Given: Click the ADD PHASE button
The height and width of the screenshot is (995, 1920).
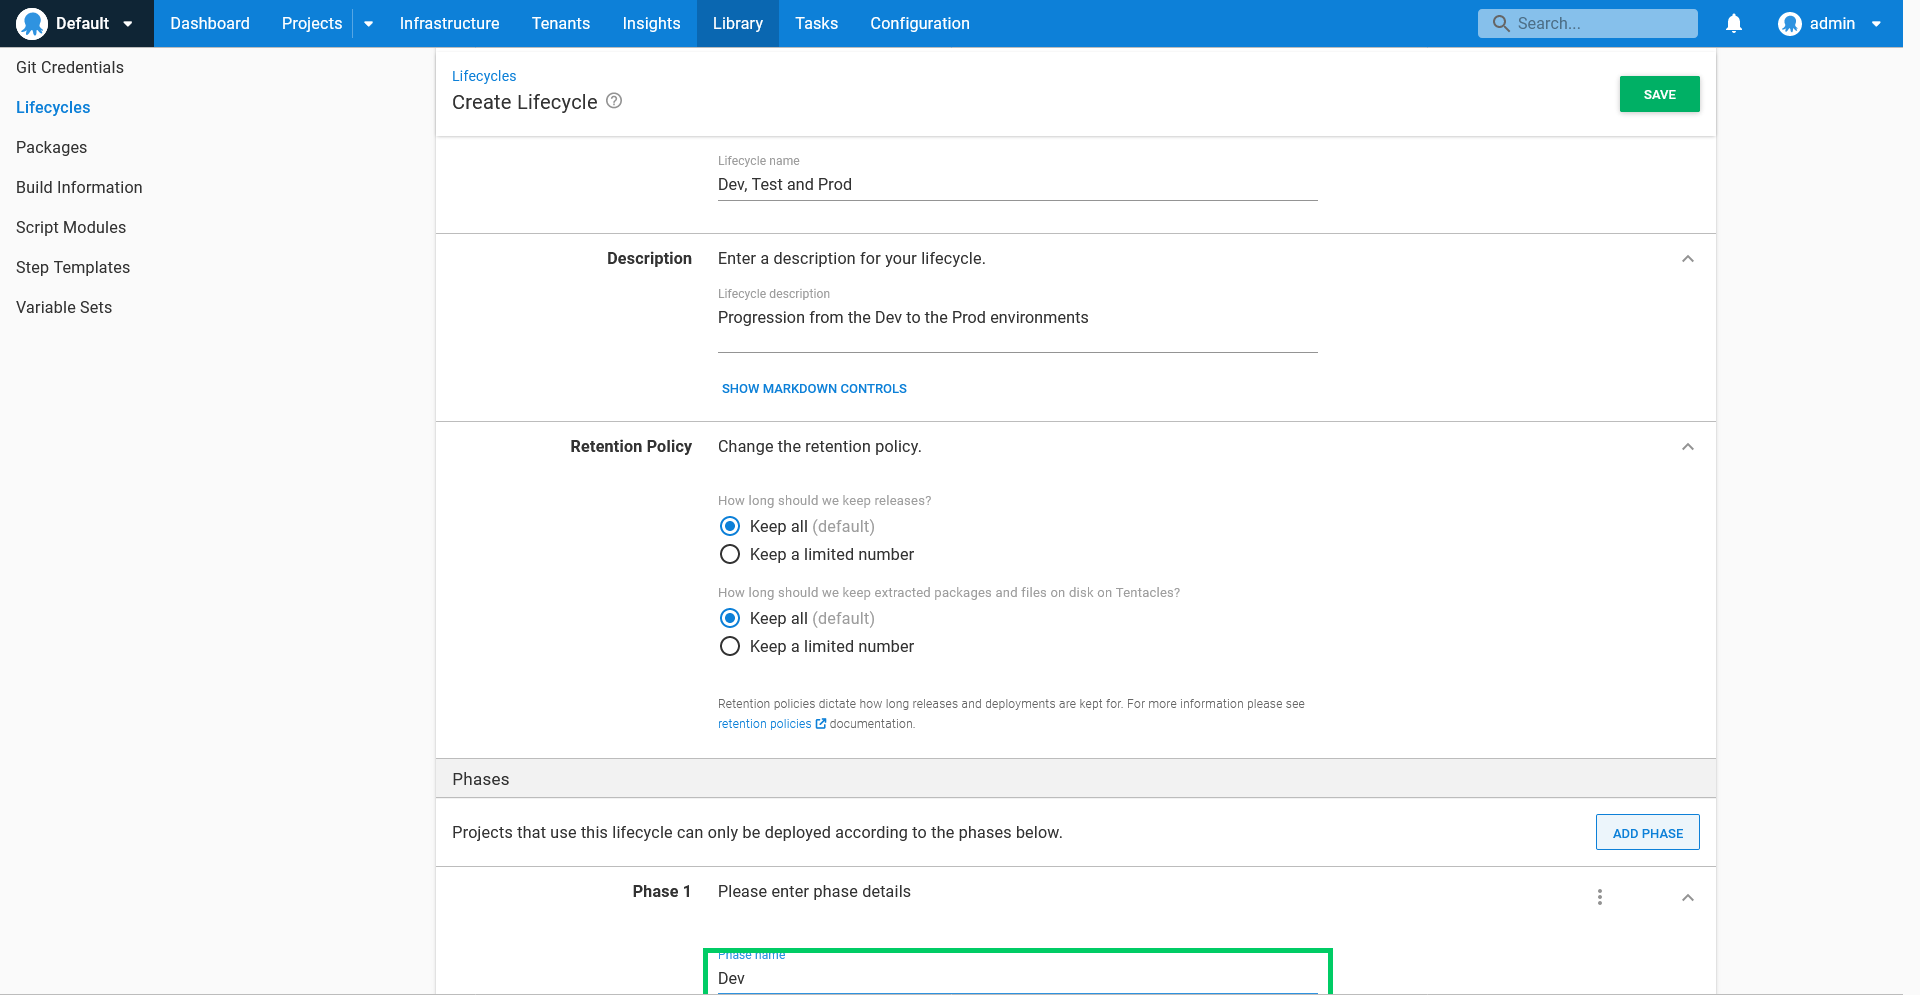Looking at the screenshot, I should tap(1647, 832).
